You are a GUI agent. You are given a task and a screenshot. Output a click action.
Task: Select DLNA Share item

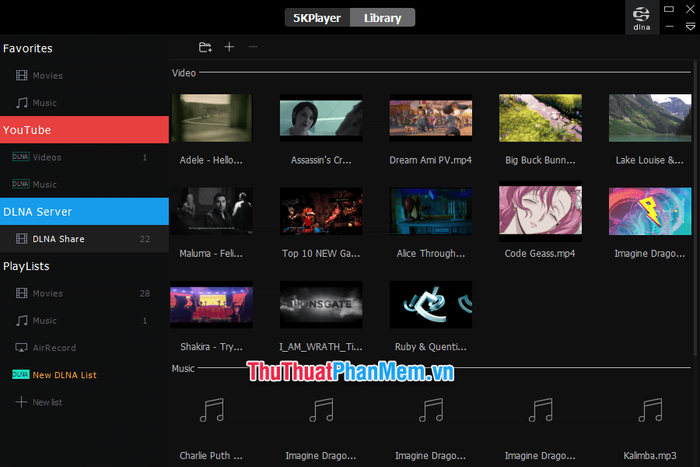pos(84,239)
